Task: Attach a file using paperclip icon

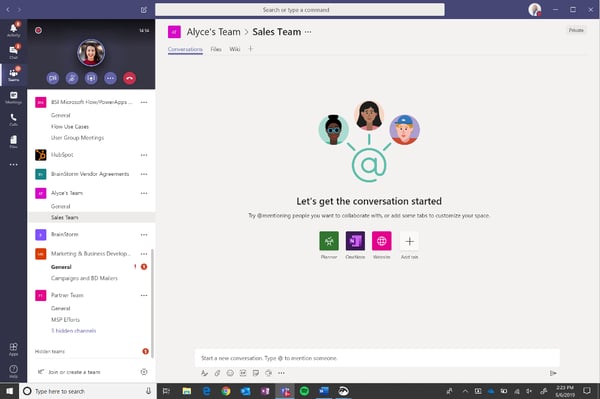Action: click(x=217, y=373)
